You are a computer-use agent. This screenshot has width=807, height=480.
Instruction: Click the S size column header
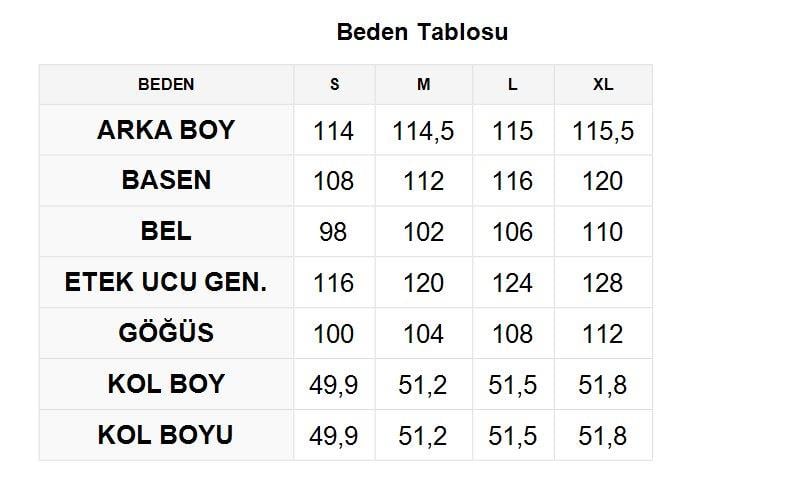tap(335, 84)
